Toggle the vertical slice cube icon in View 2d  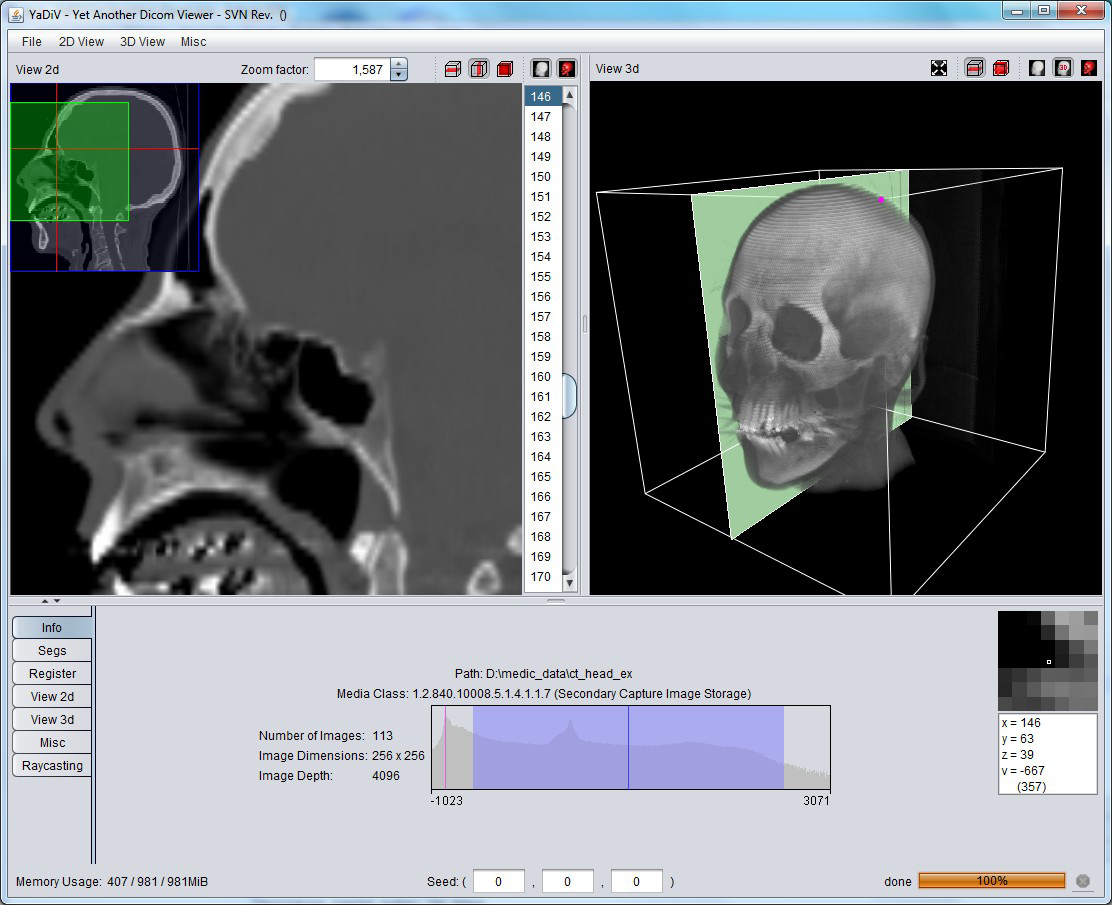coord(478,69)
